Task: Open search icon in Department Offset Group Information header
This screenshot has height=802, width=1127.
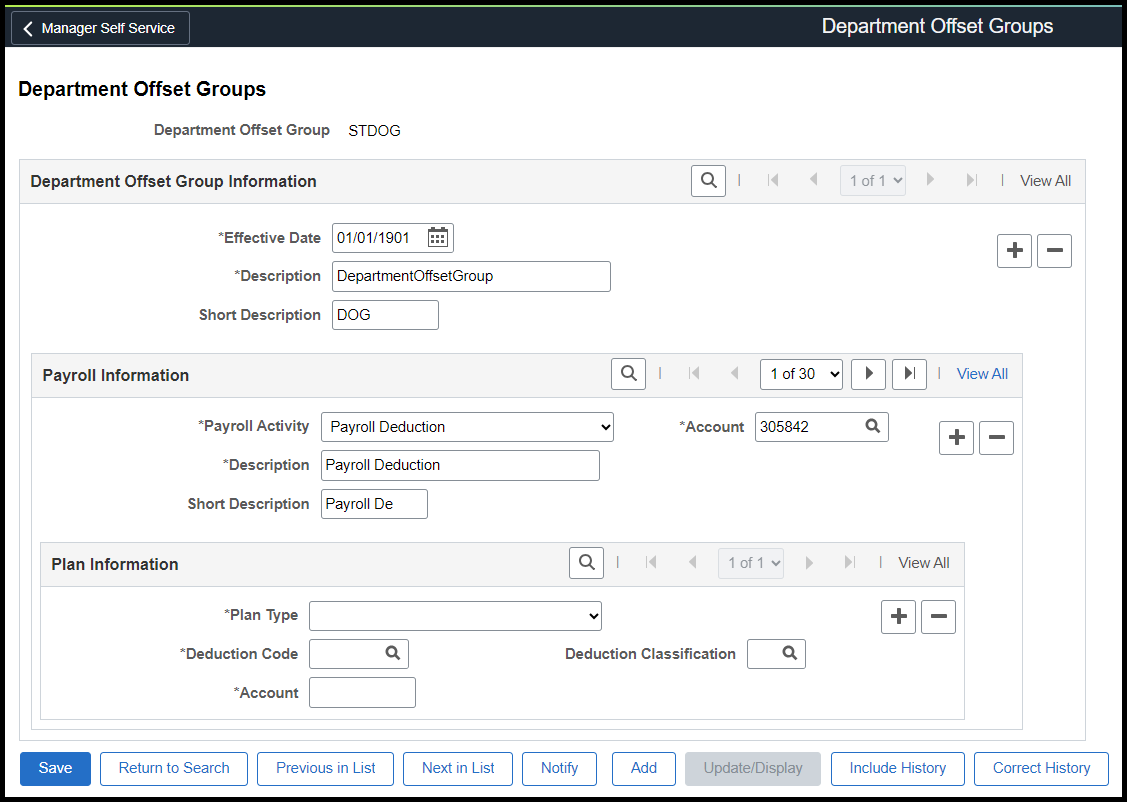Action: [708, 180]
